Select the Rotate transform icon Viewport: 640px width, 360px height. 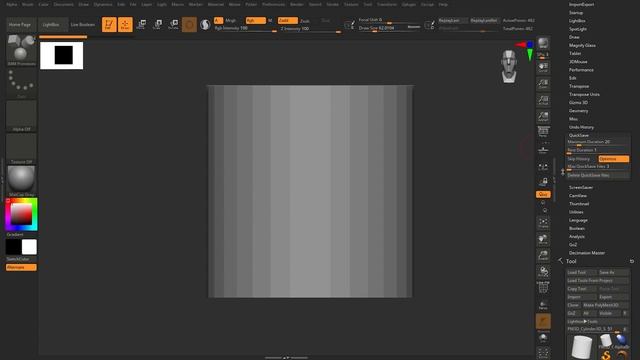tap(173, 24)
